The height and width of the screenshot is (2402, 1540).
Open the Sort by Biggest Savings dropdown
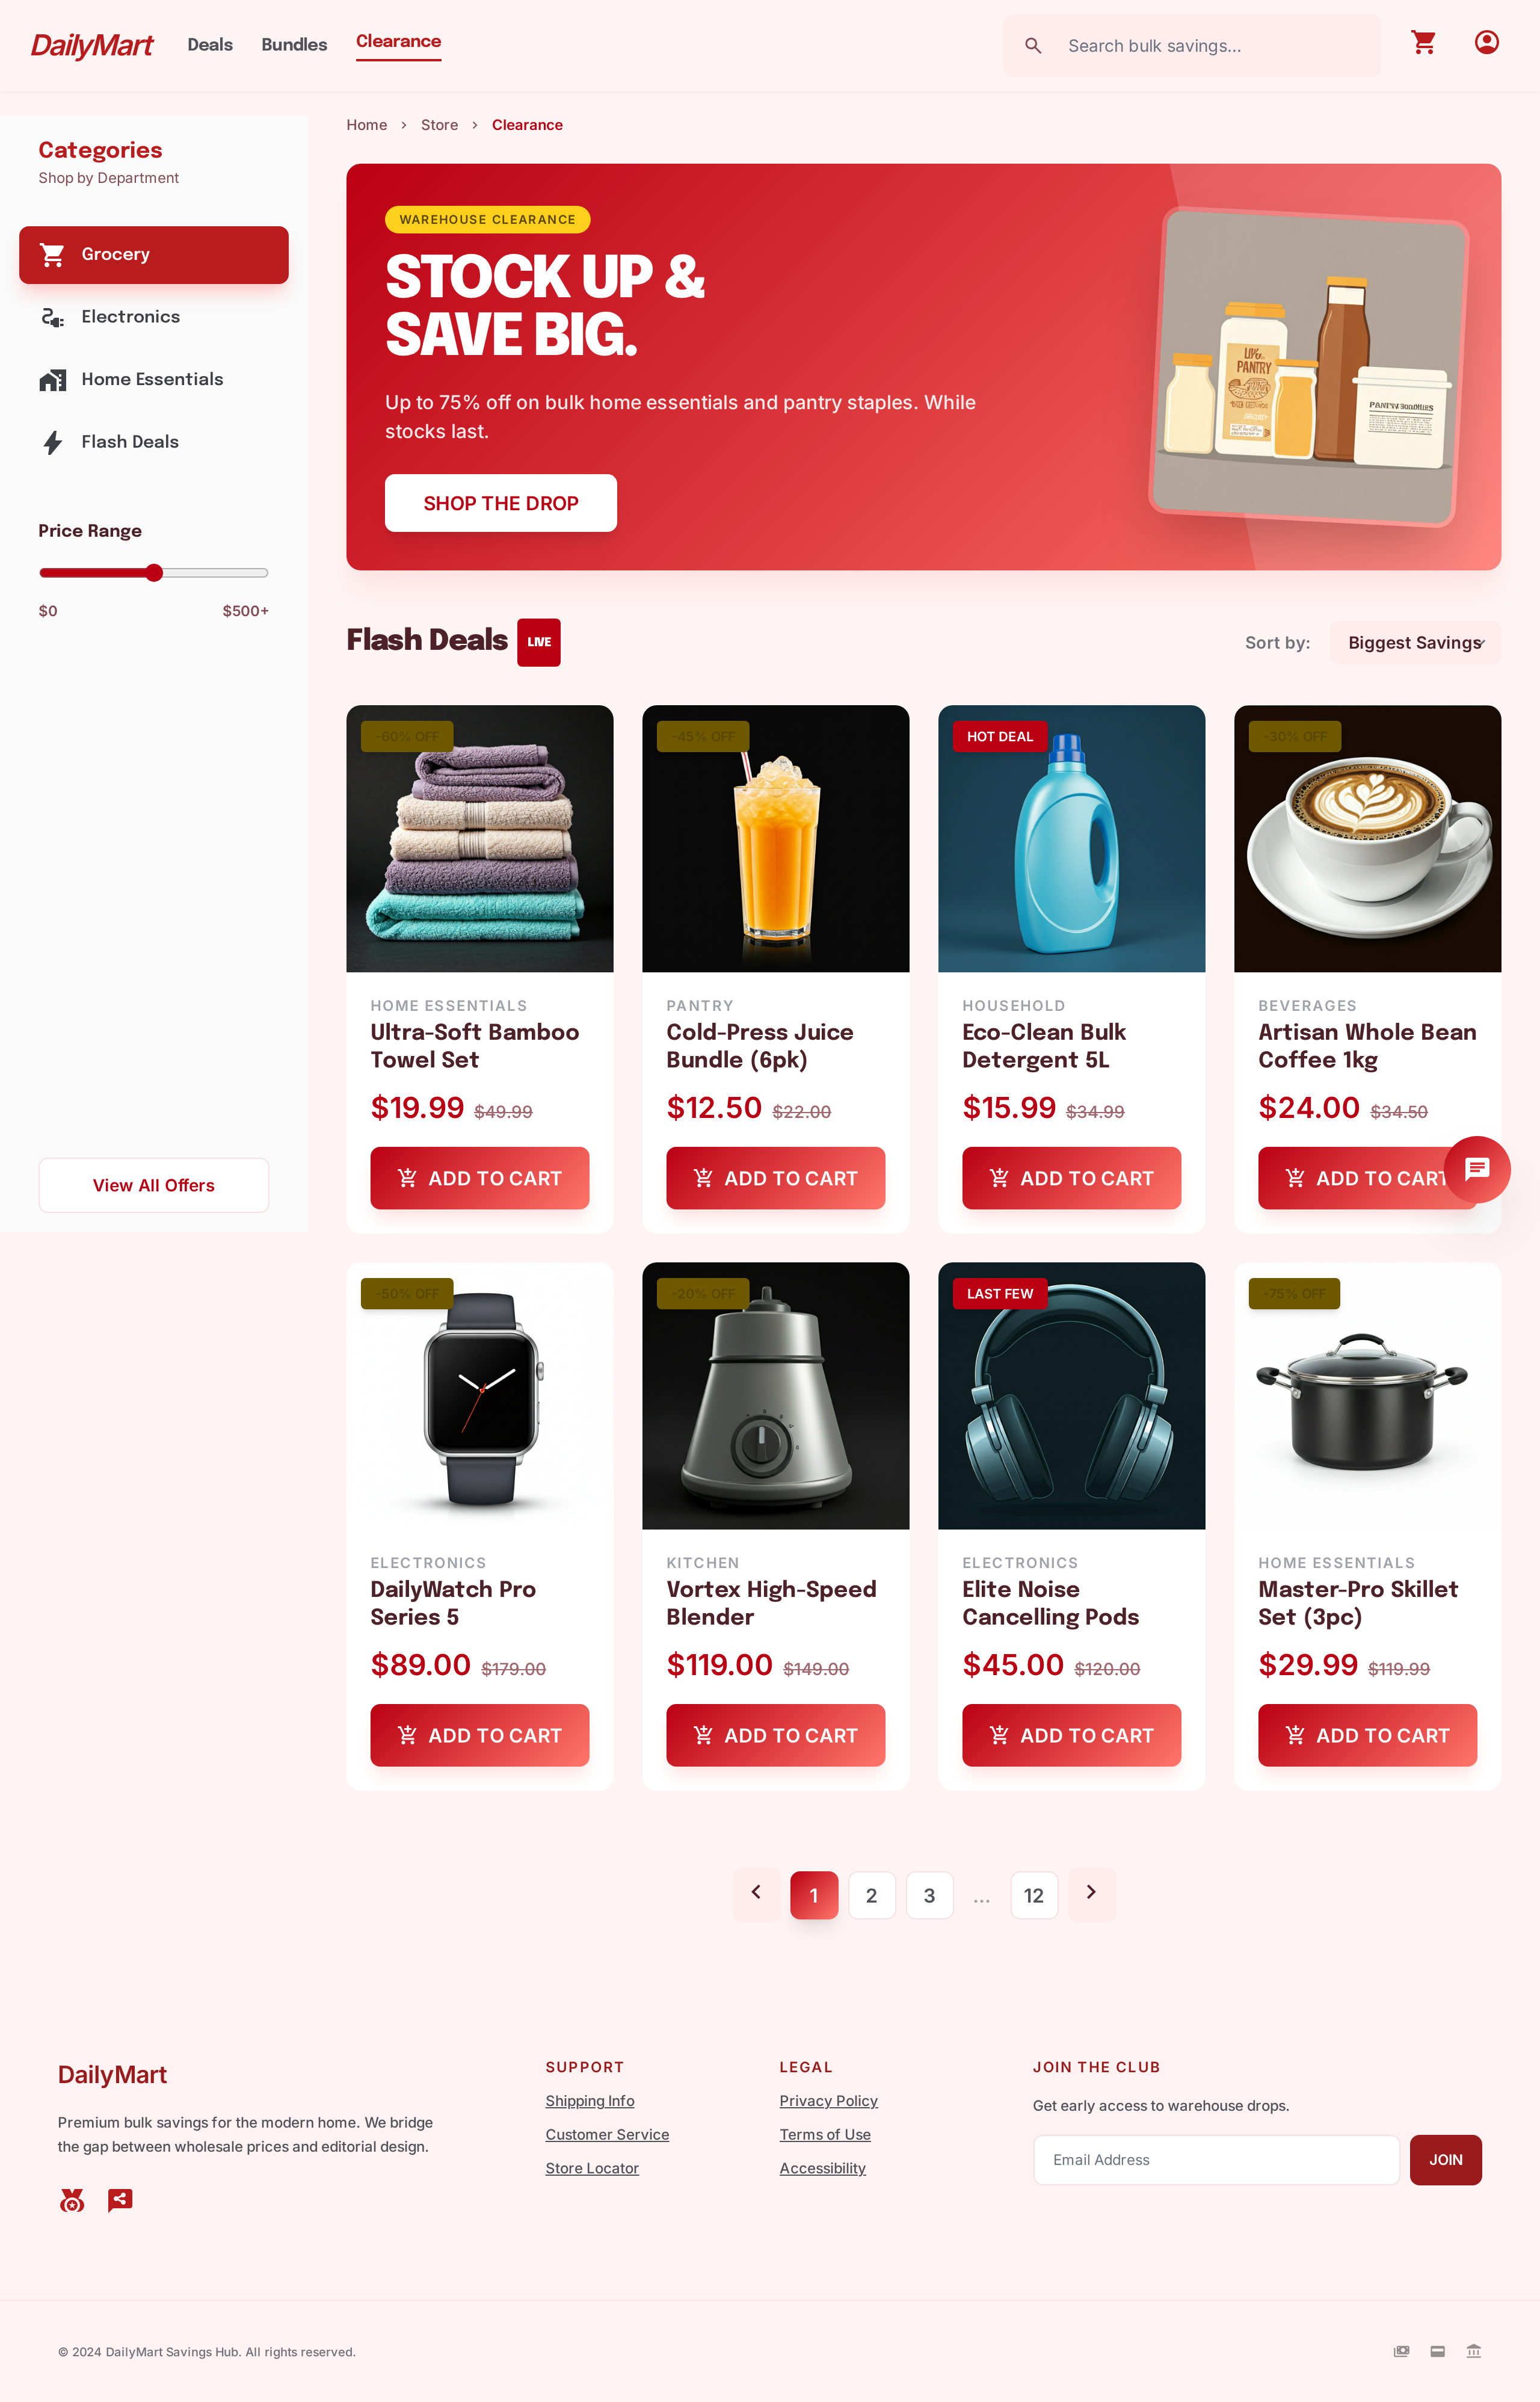1414,643
